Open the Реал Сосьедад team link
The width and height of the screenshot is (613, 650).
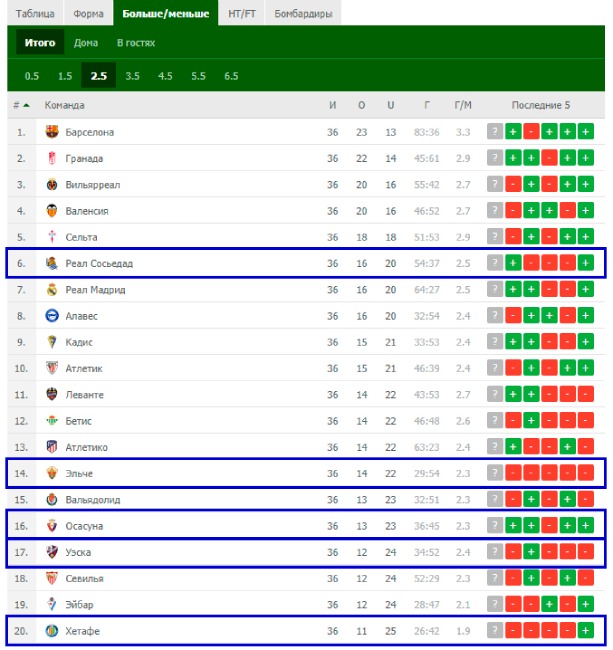(x=99, y=263)
